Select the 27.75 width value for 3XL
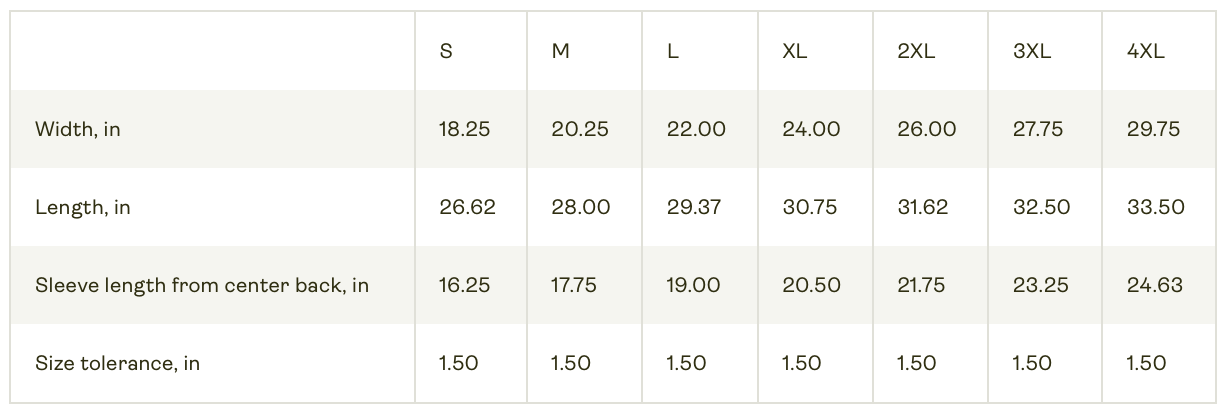1226x412 pixels. click(x=1040, y=129)
